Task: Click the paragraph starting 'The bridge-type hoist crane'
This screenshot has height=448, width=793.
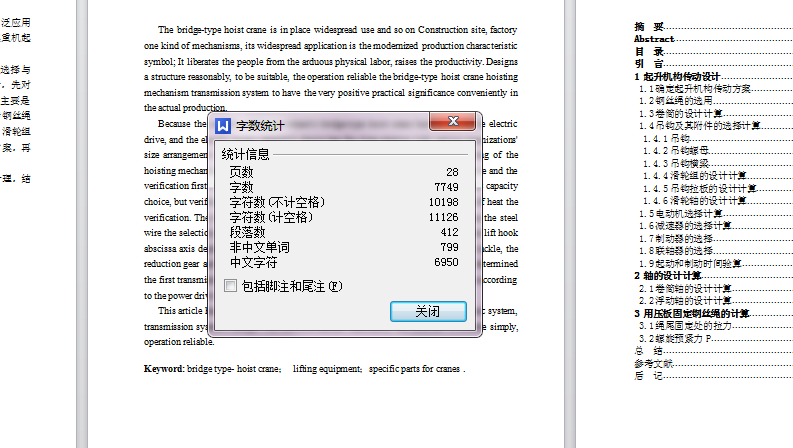Action: (x=331, y=69)
